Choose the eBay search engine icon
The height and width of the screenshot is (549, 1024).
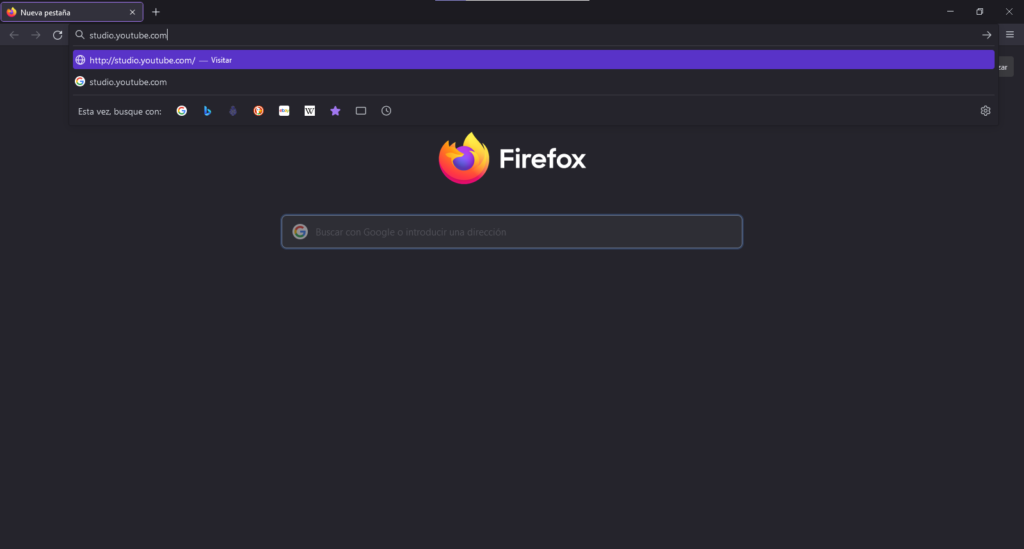click(284, 111)
